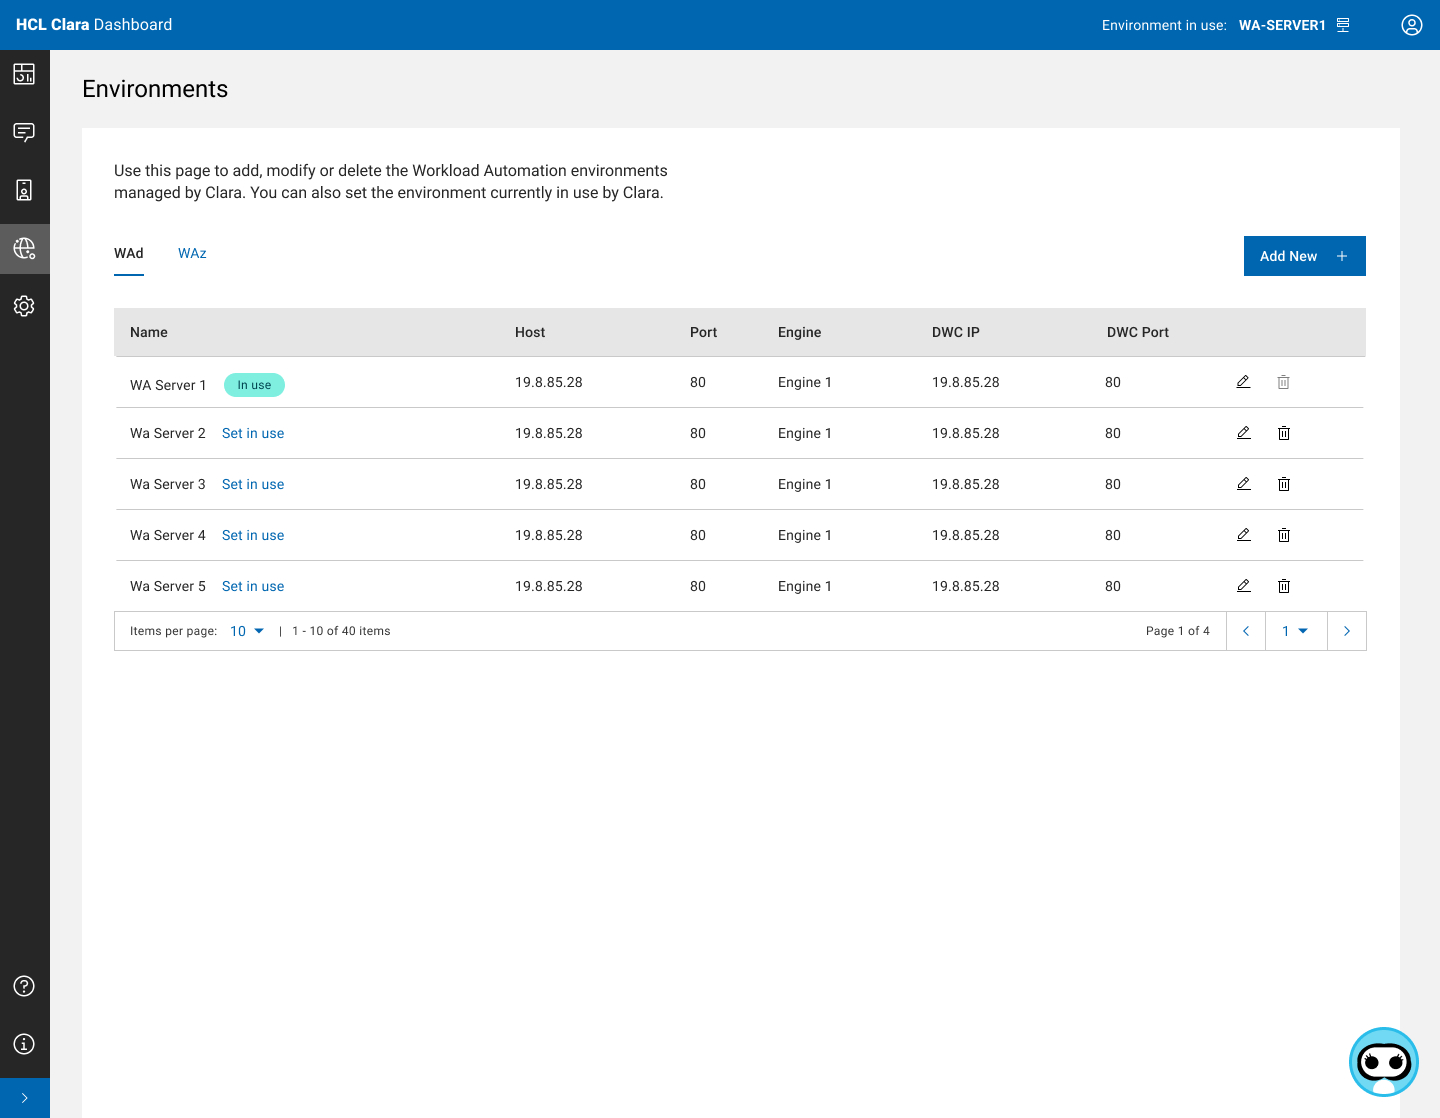Screen dimensions: 1440x1118
Task: Open the chat messages sidebar icon
Action: click(24, 132)
